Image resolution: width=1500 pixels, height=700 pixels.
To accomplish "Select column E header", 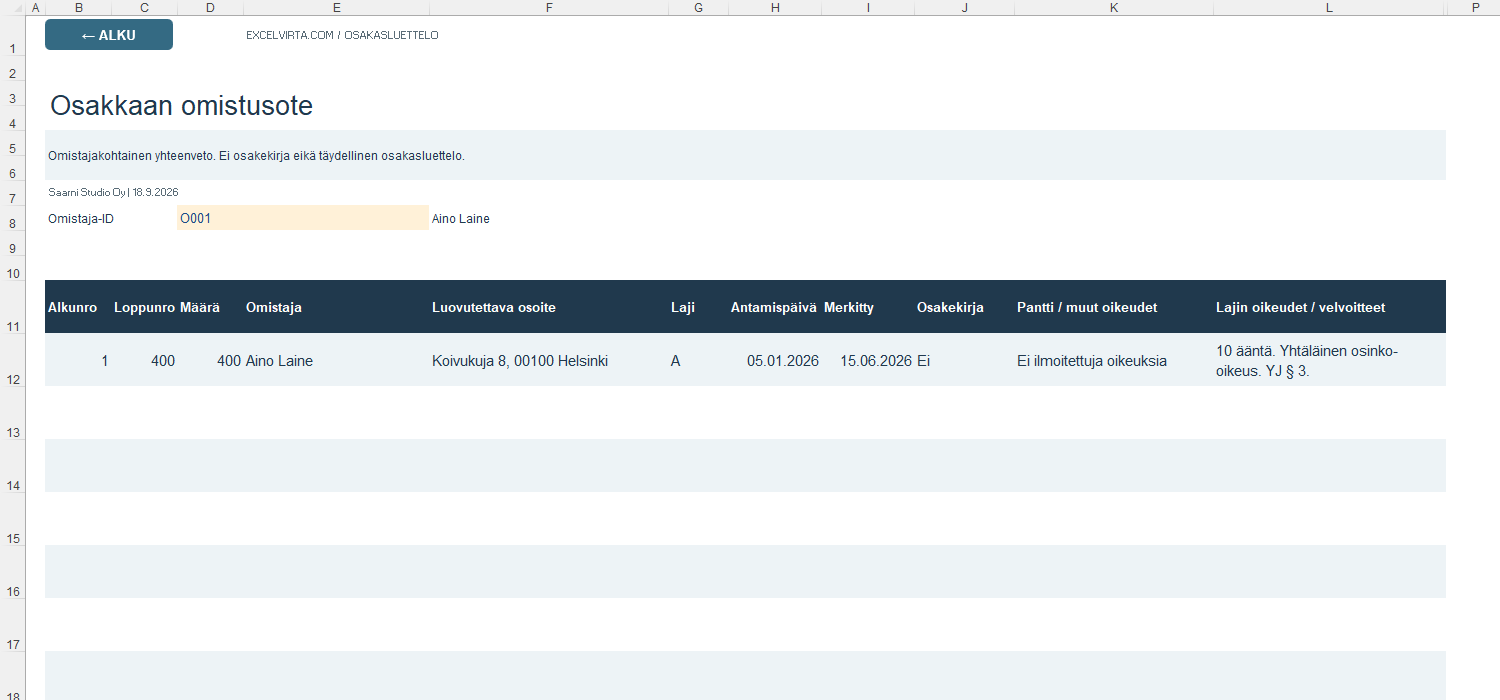I will pos(336,8).
